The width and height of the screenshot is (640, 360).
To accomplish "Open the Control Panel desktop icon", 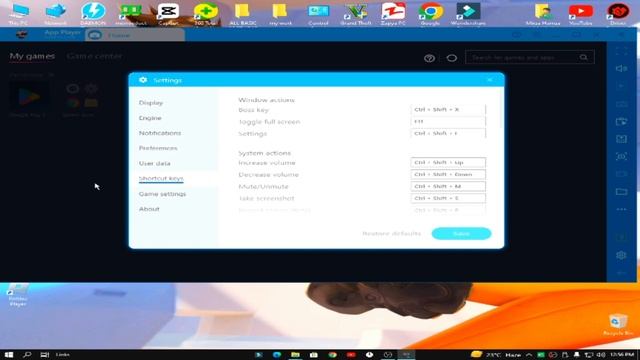I will pos(318,13).
